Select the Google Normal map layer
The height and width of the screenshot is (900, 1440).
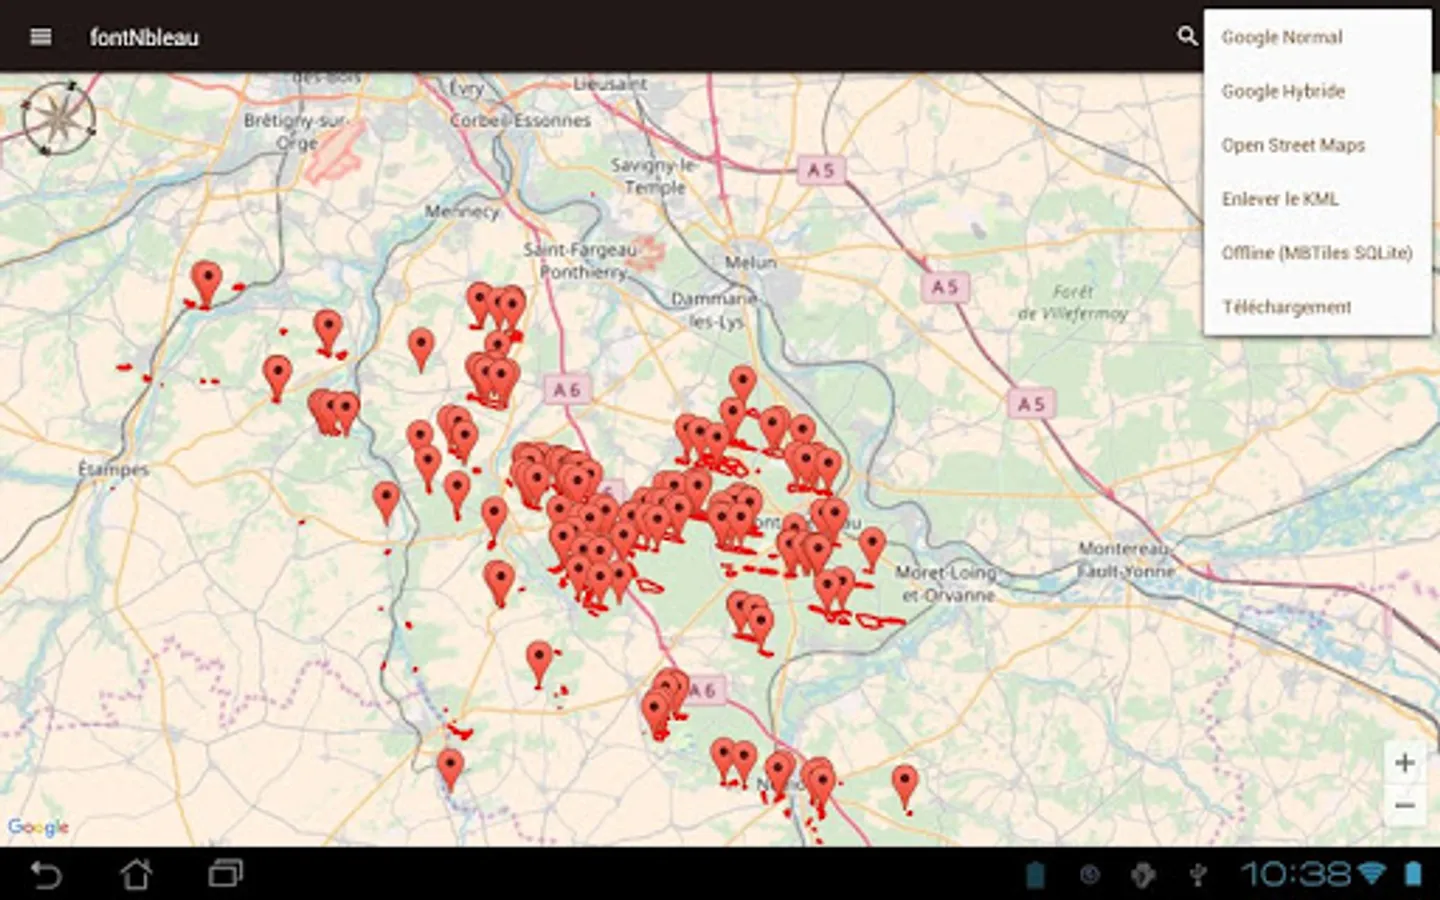click(1317, 37)
